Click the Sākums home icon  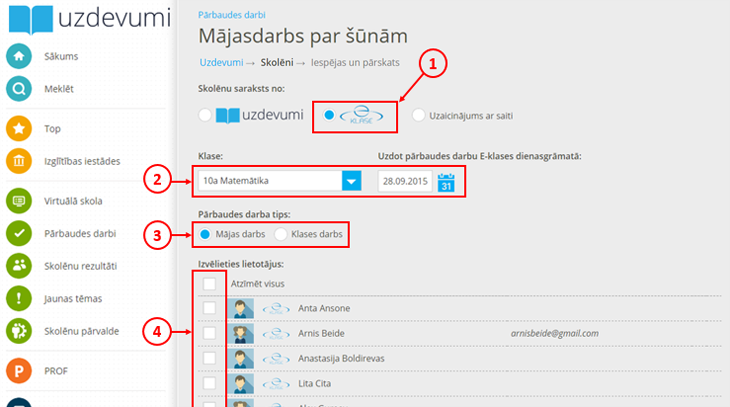click(x=18, y=56)
